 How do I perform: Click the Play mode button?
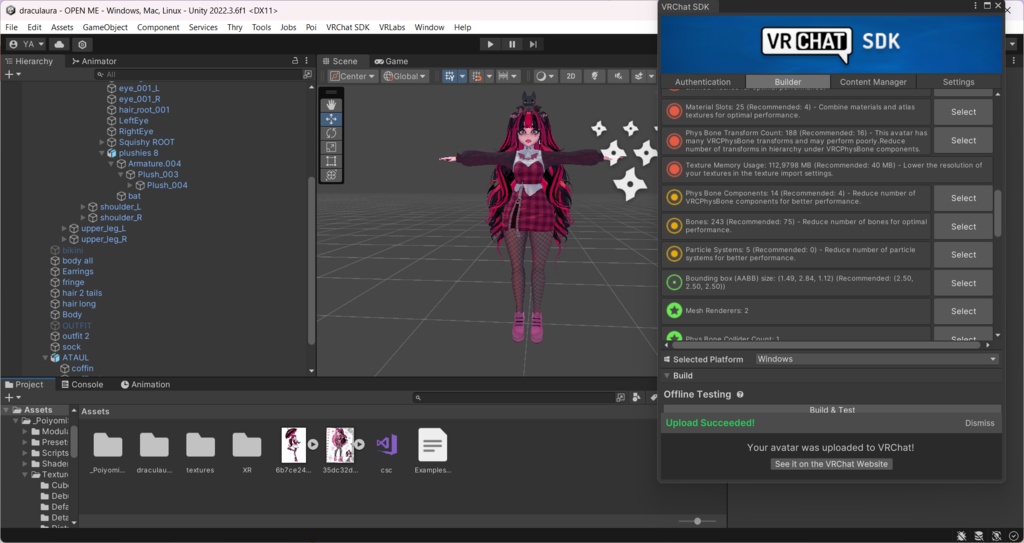(x=490, y=44)
